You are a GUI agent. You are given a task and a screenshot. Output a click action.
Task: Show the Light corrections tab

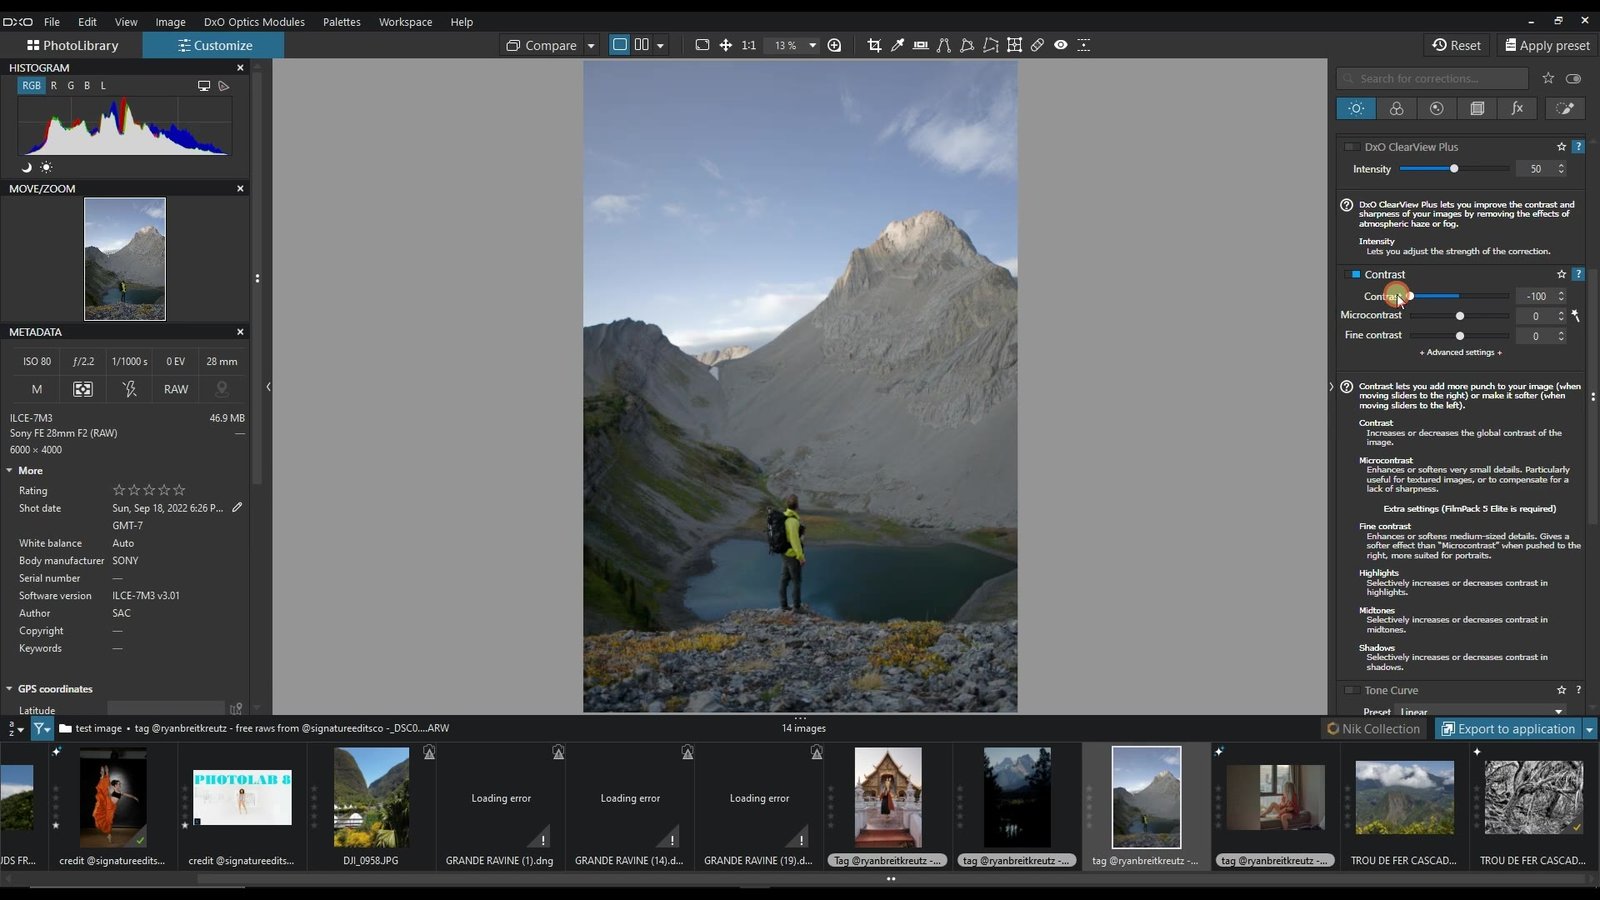[x=1356, y=108]
